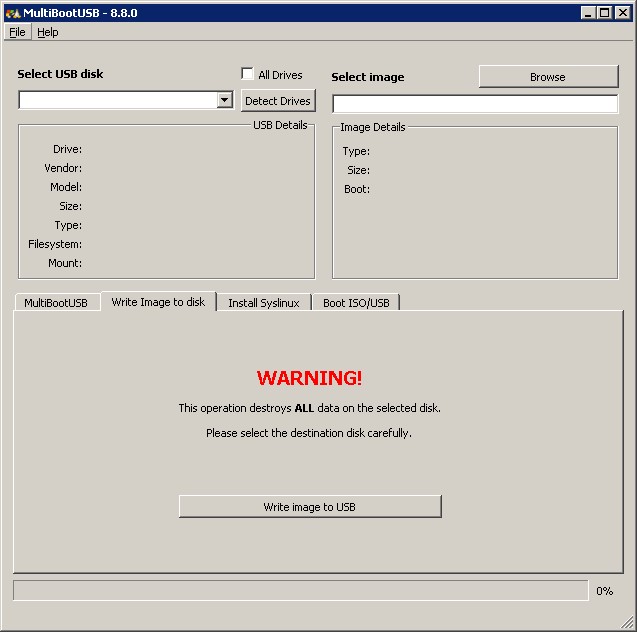Click the Drive: label in USB Details
637x632 pixels.
(67, 149)
